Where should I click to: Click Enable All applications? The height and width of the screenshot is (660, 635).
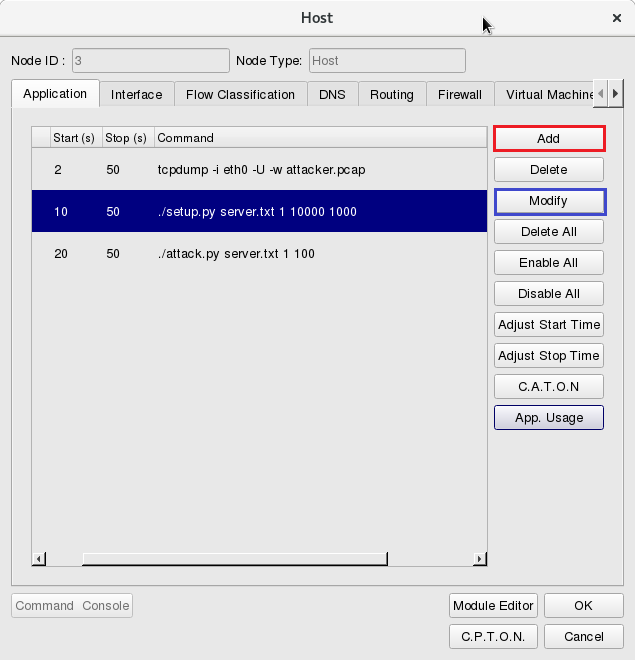[549, 263]
